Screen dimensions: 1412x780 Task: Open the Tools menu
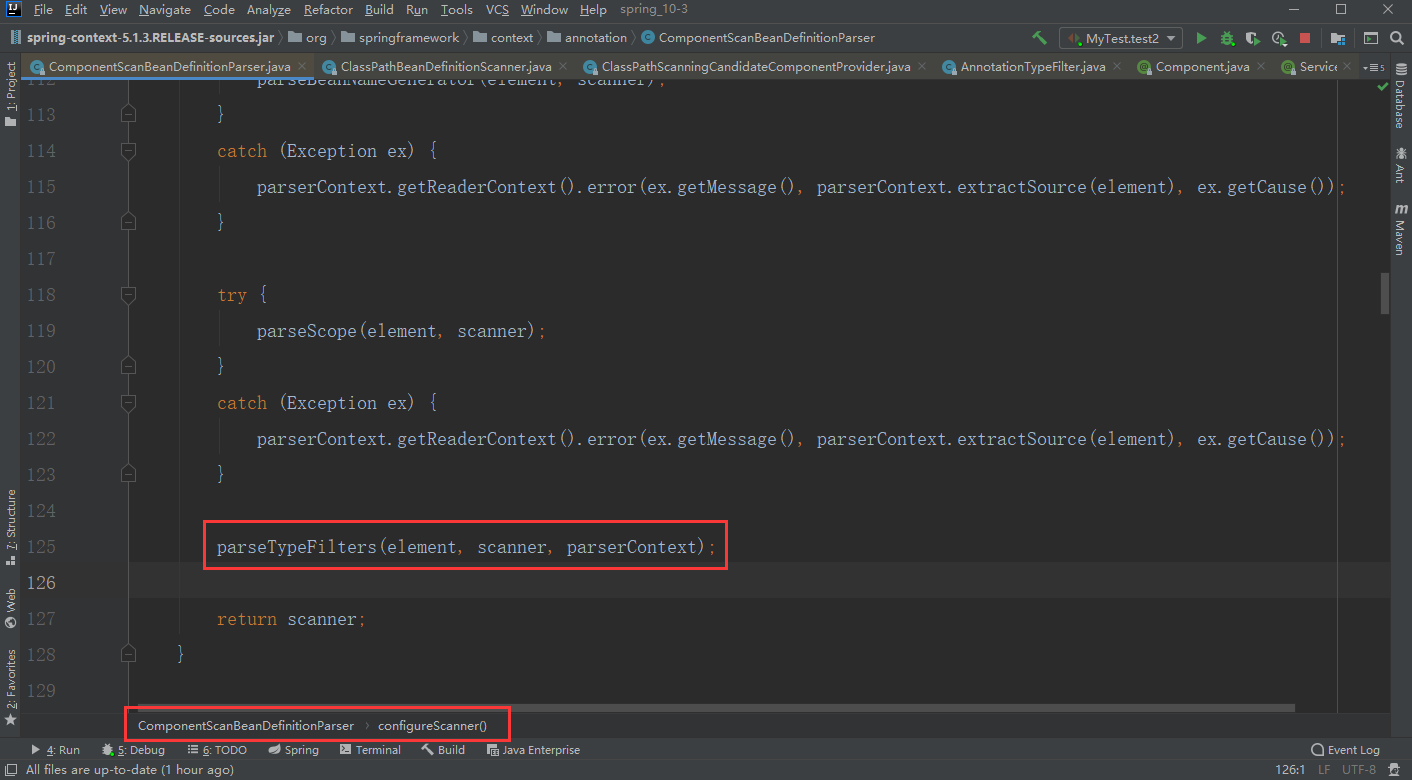point(456,10)
